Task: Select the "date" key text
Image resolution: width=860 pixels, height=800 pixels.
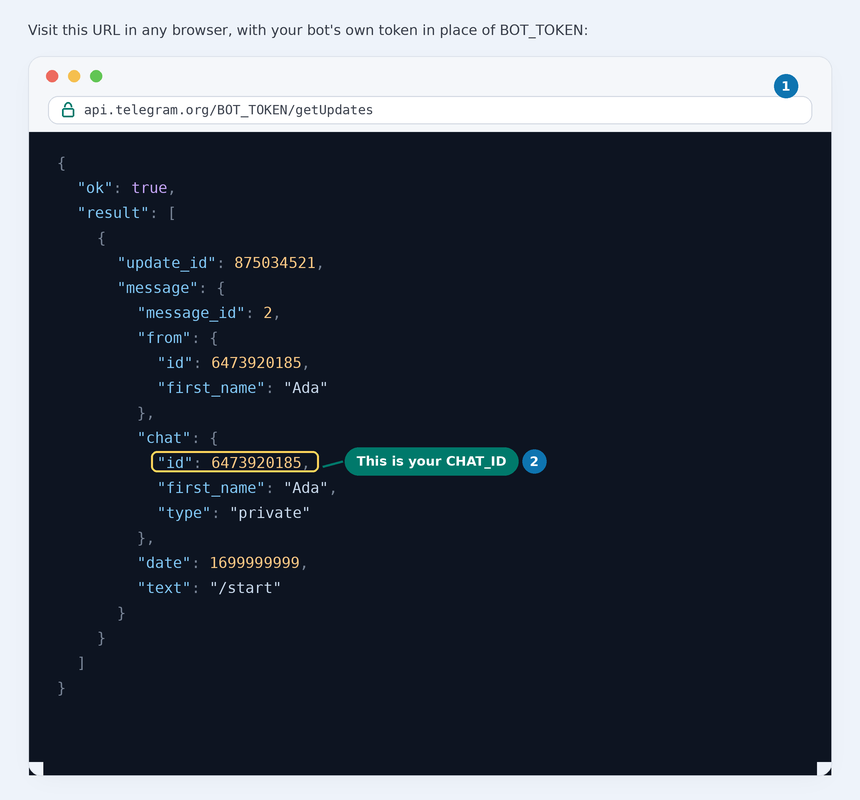Action: coord(164,563)
